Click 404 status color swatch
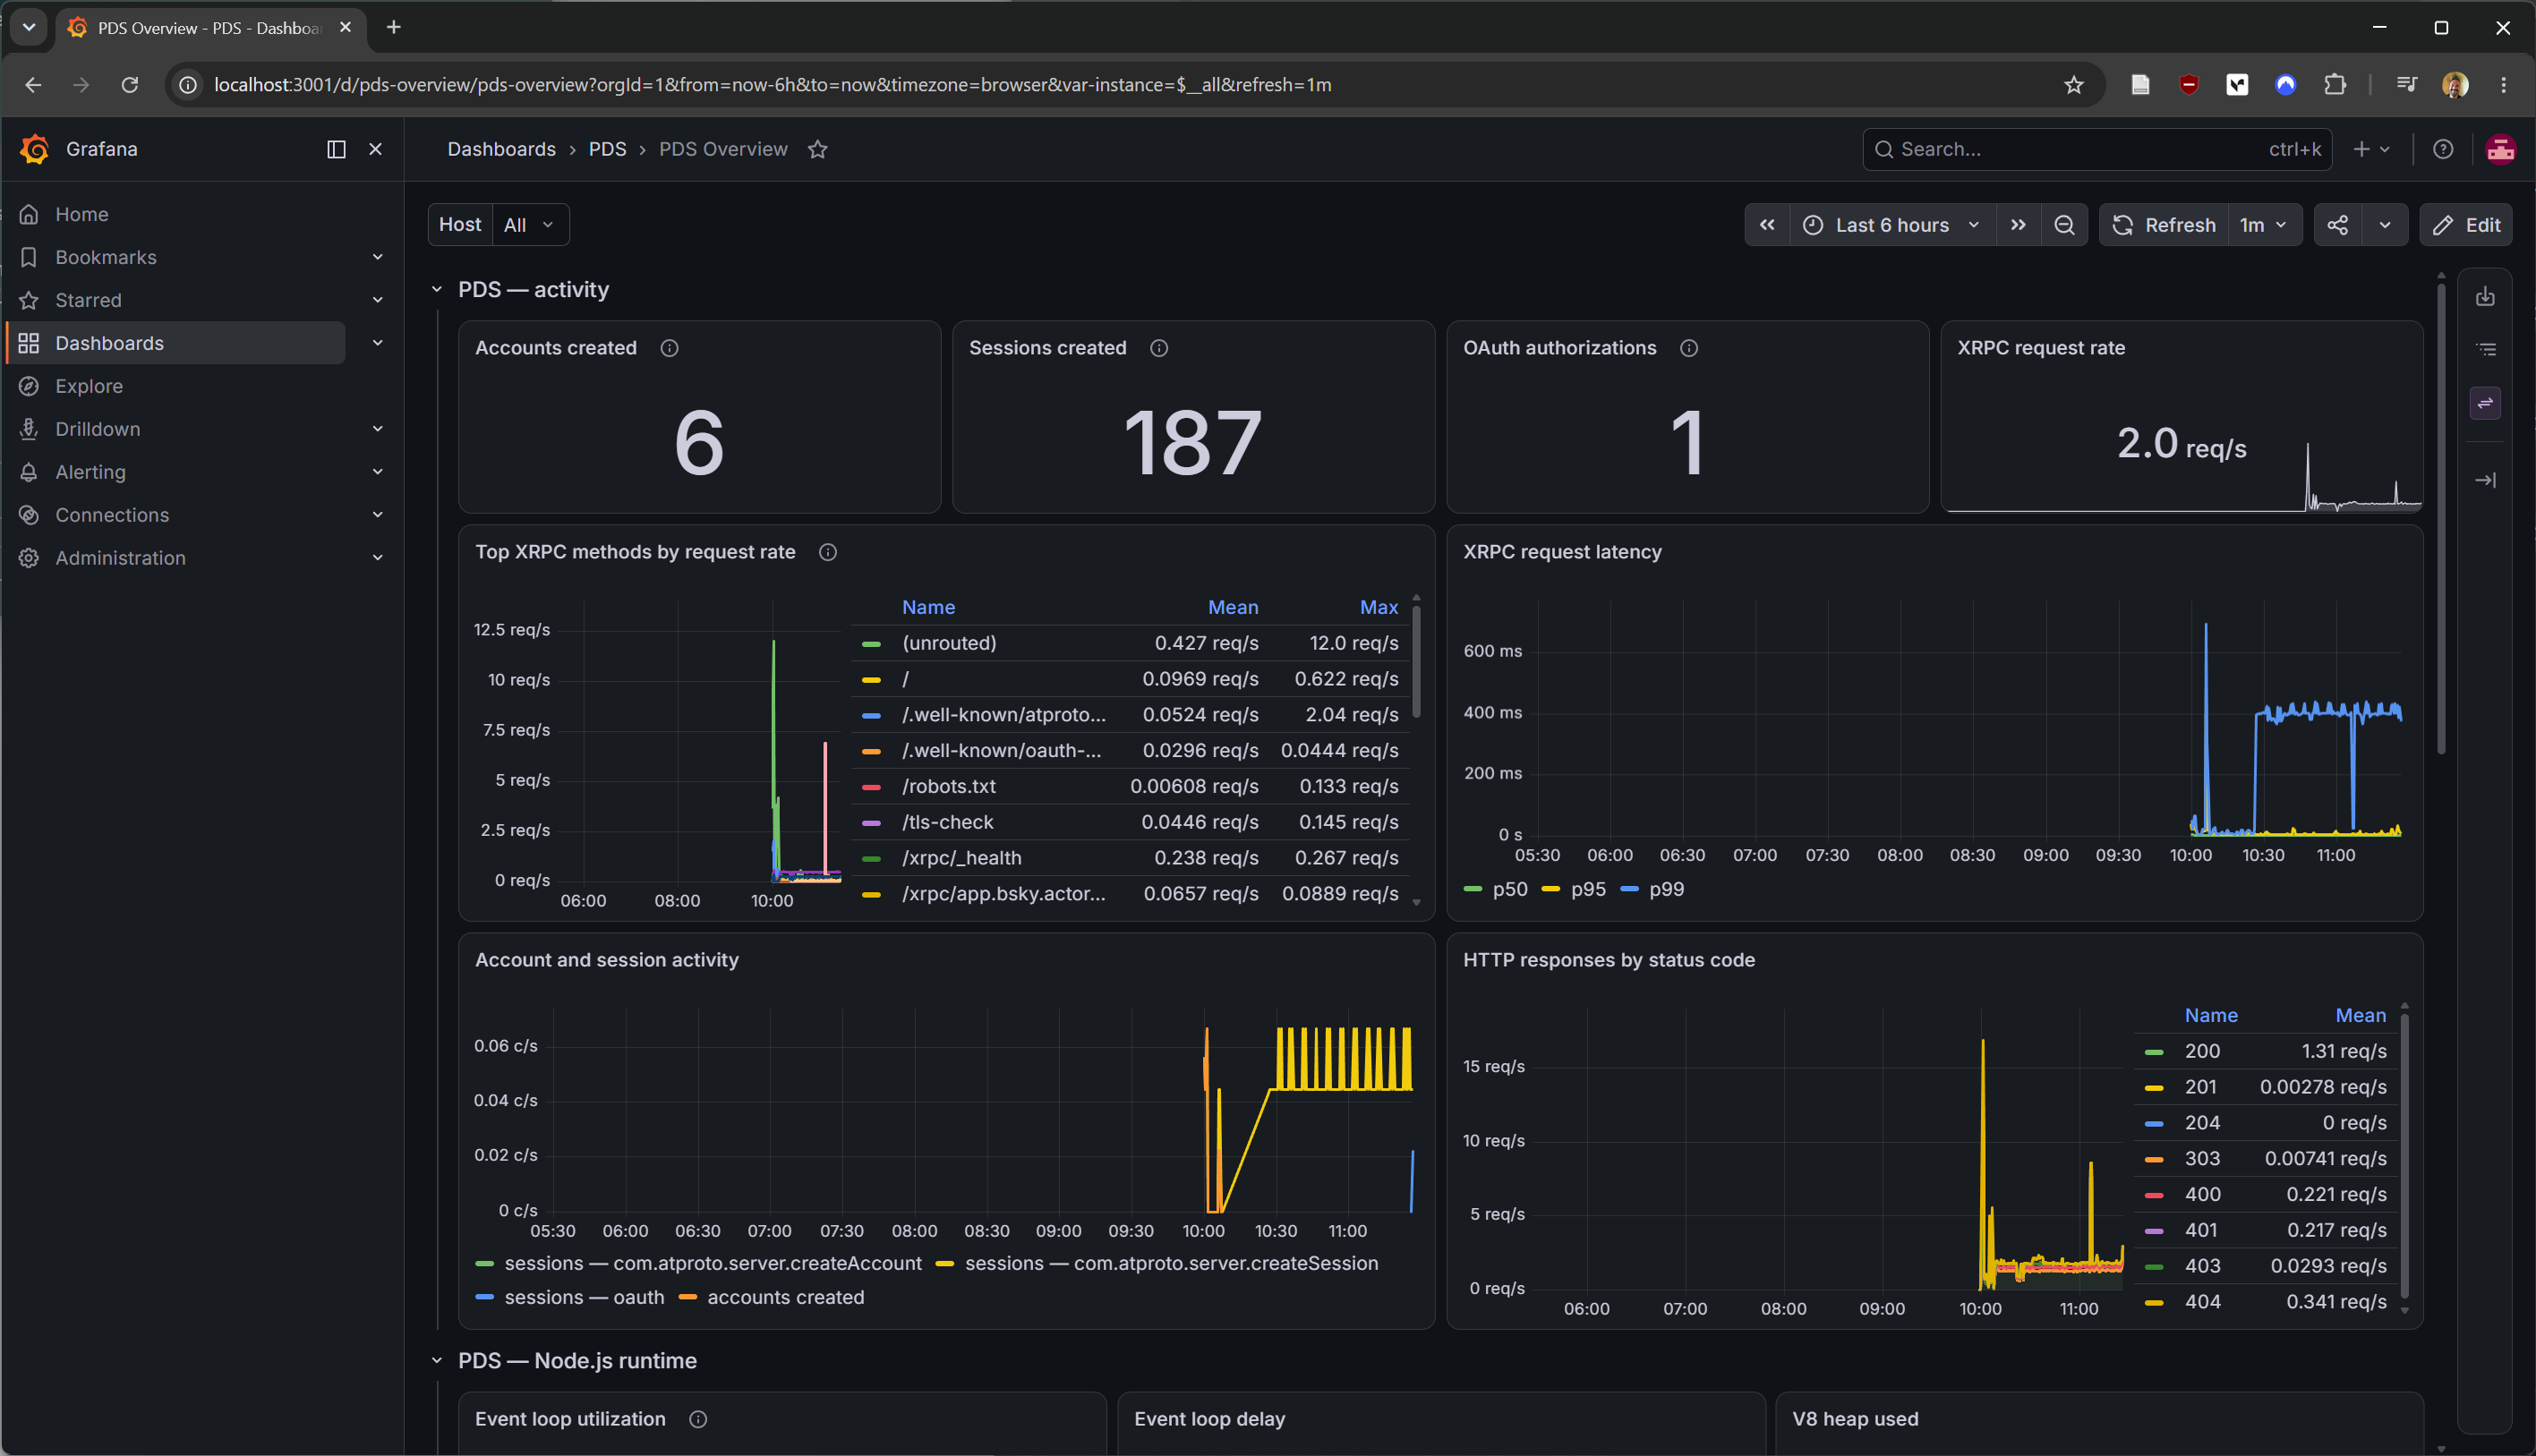Image resolution: width=2536 pixels, height=1456 pixels. [x=2154, y=1302]
